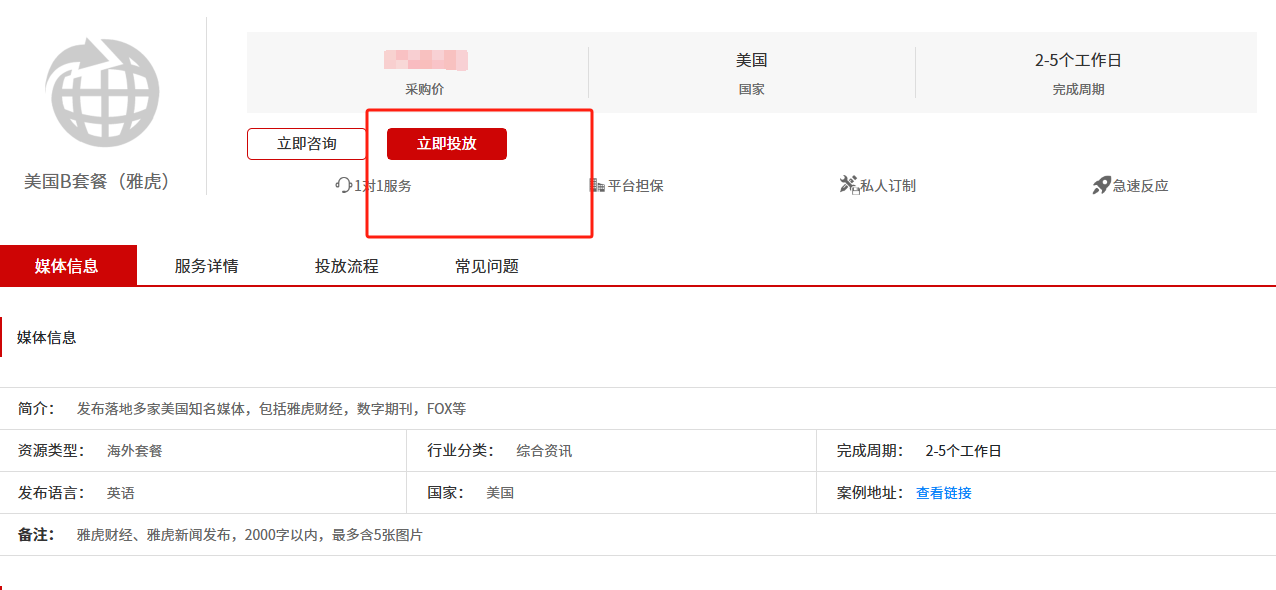Click the 简介 description text
The image size is (1276, 590).
pyautogui.click(x=271, y=409)
